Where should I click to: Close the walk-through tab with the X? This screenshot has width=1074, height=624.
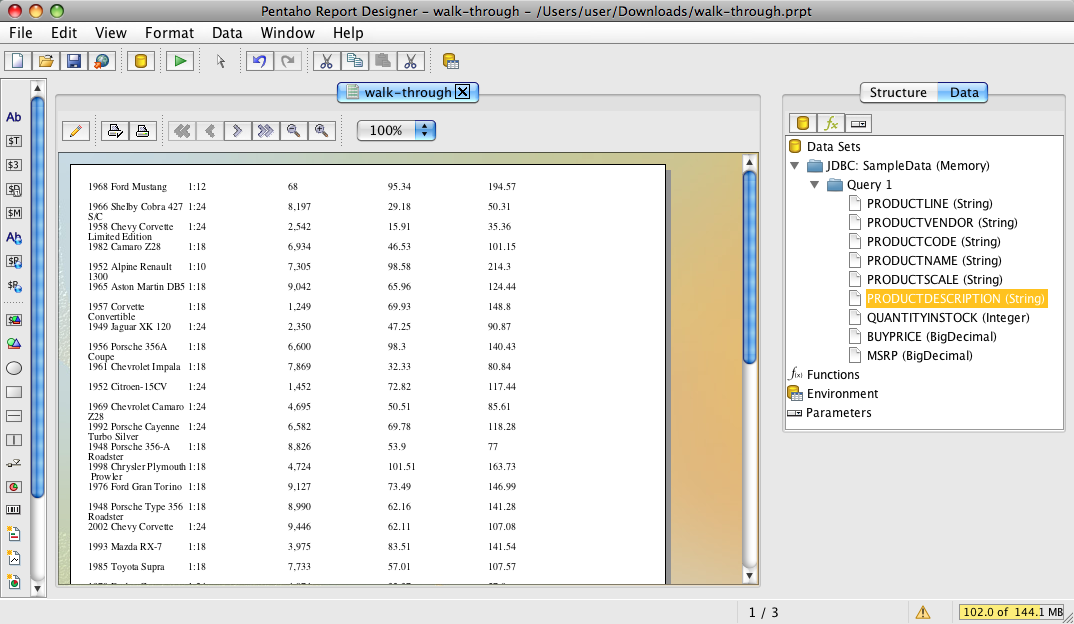pyautogui.click(x=463, y=92)
